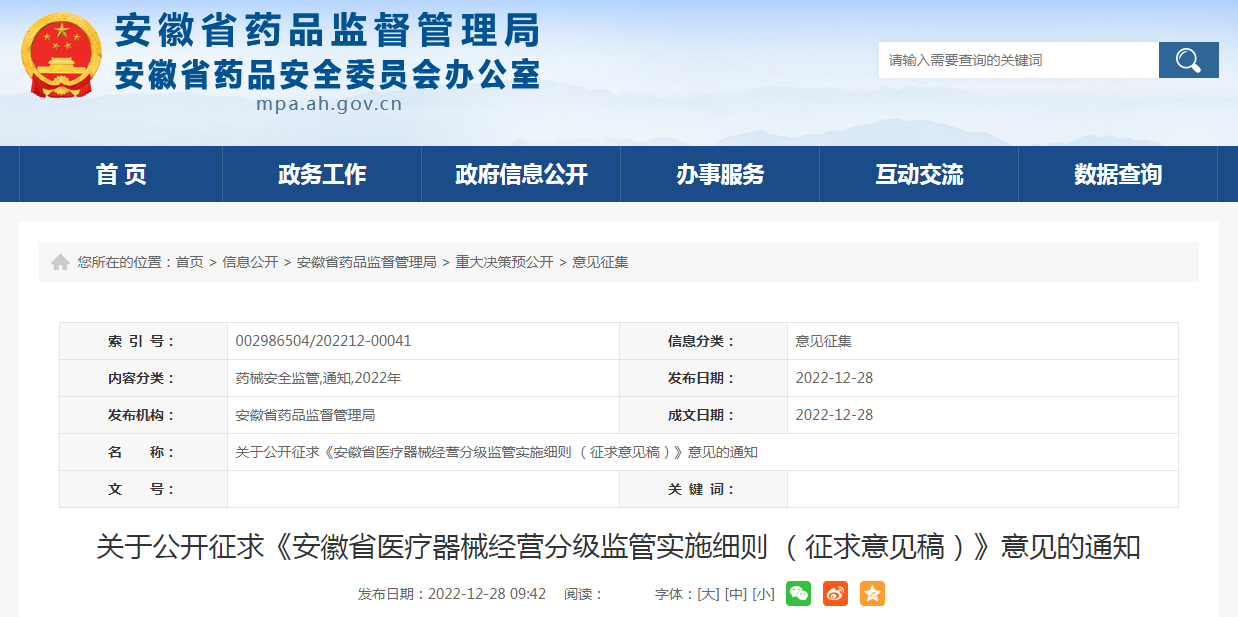Click publish timestamp 2022-12-28 09:42
1238x617 pixels.
(487, 594)
